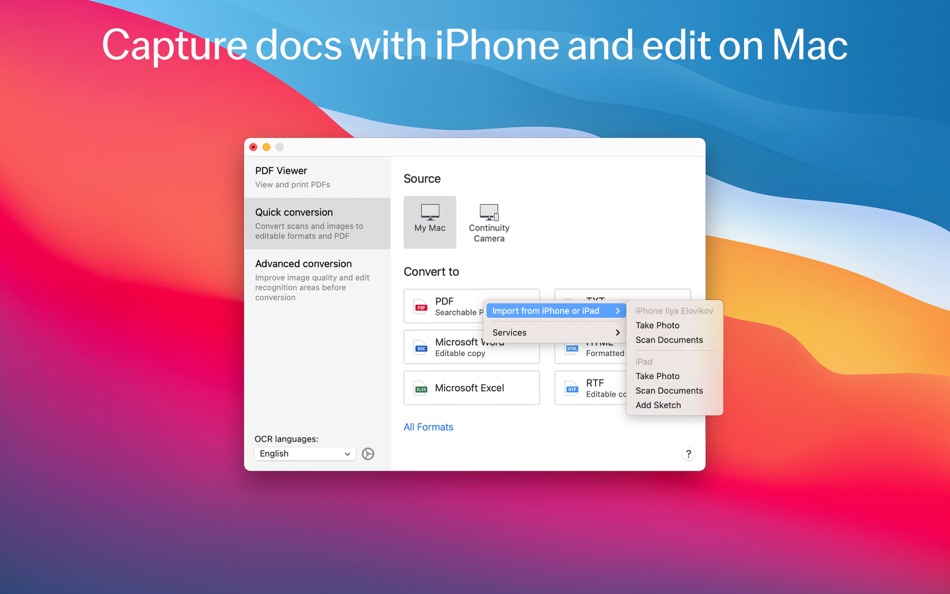Switch to Advanced conversion section
Viewport: 950px width, 594px height.
[x=317, y=280]
